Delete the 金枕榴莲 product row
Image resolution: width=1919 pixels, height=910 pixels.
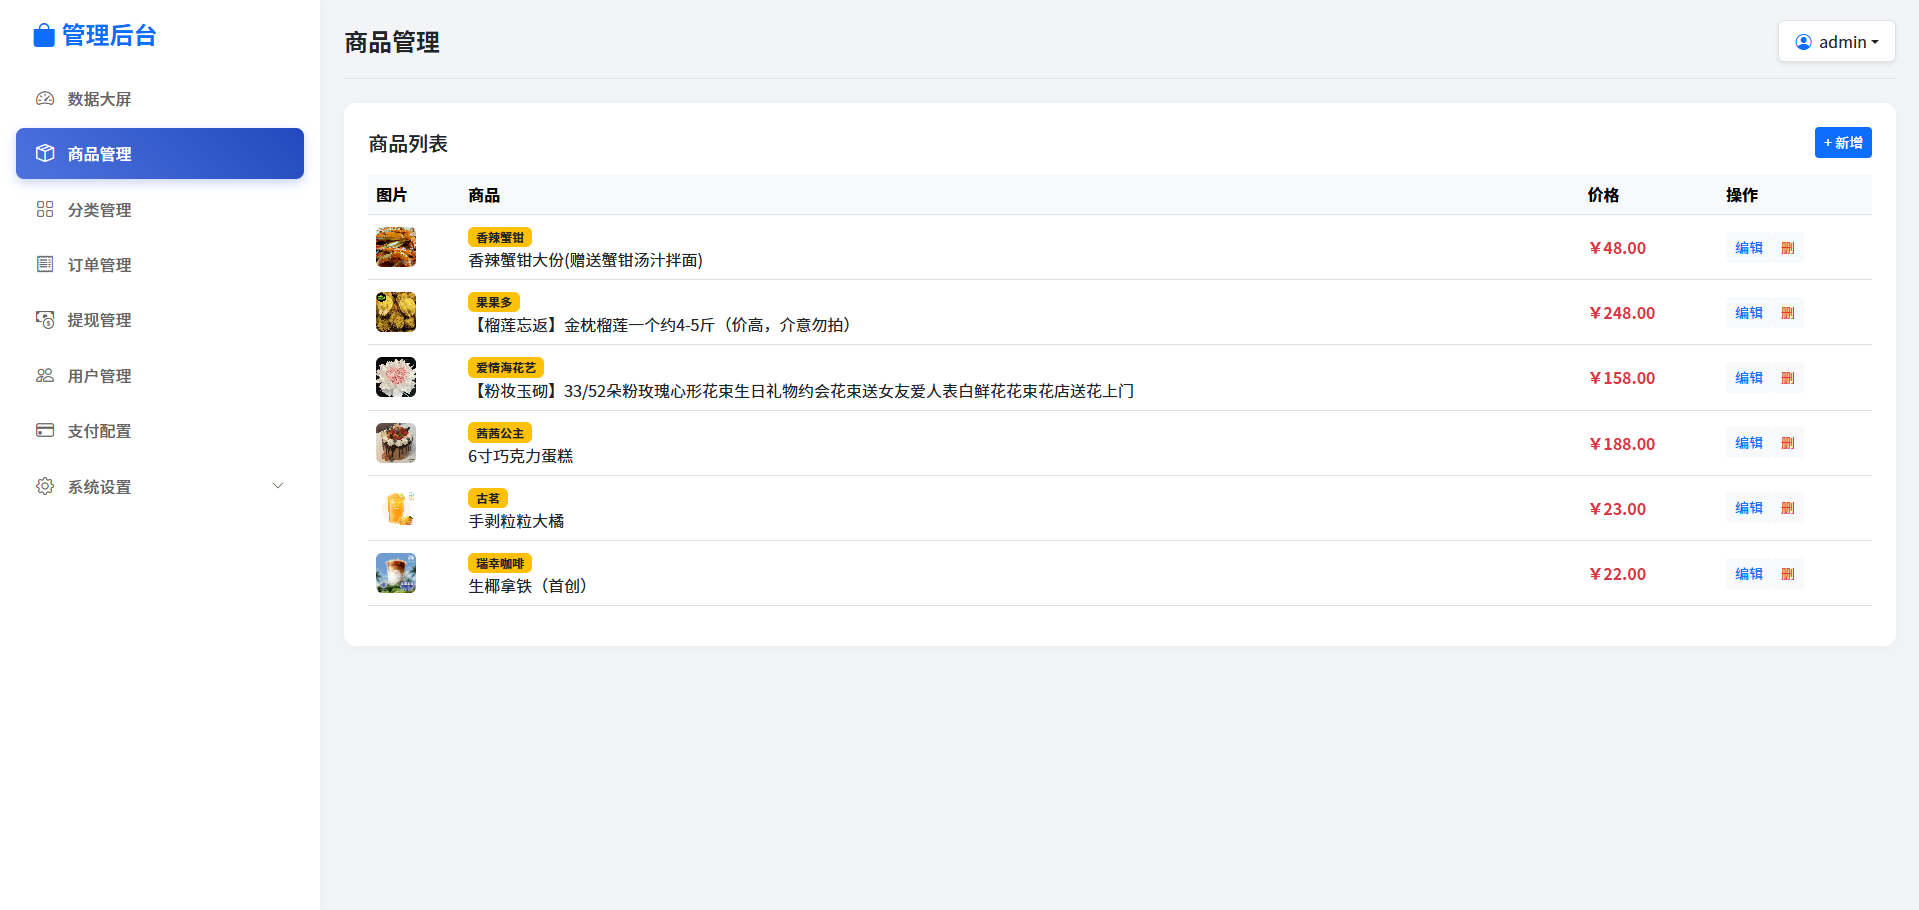[x=1788, y=313]
